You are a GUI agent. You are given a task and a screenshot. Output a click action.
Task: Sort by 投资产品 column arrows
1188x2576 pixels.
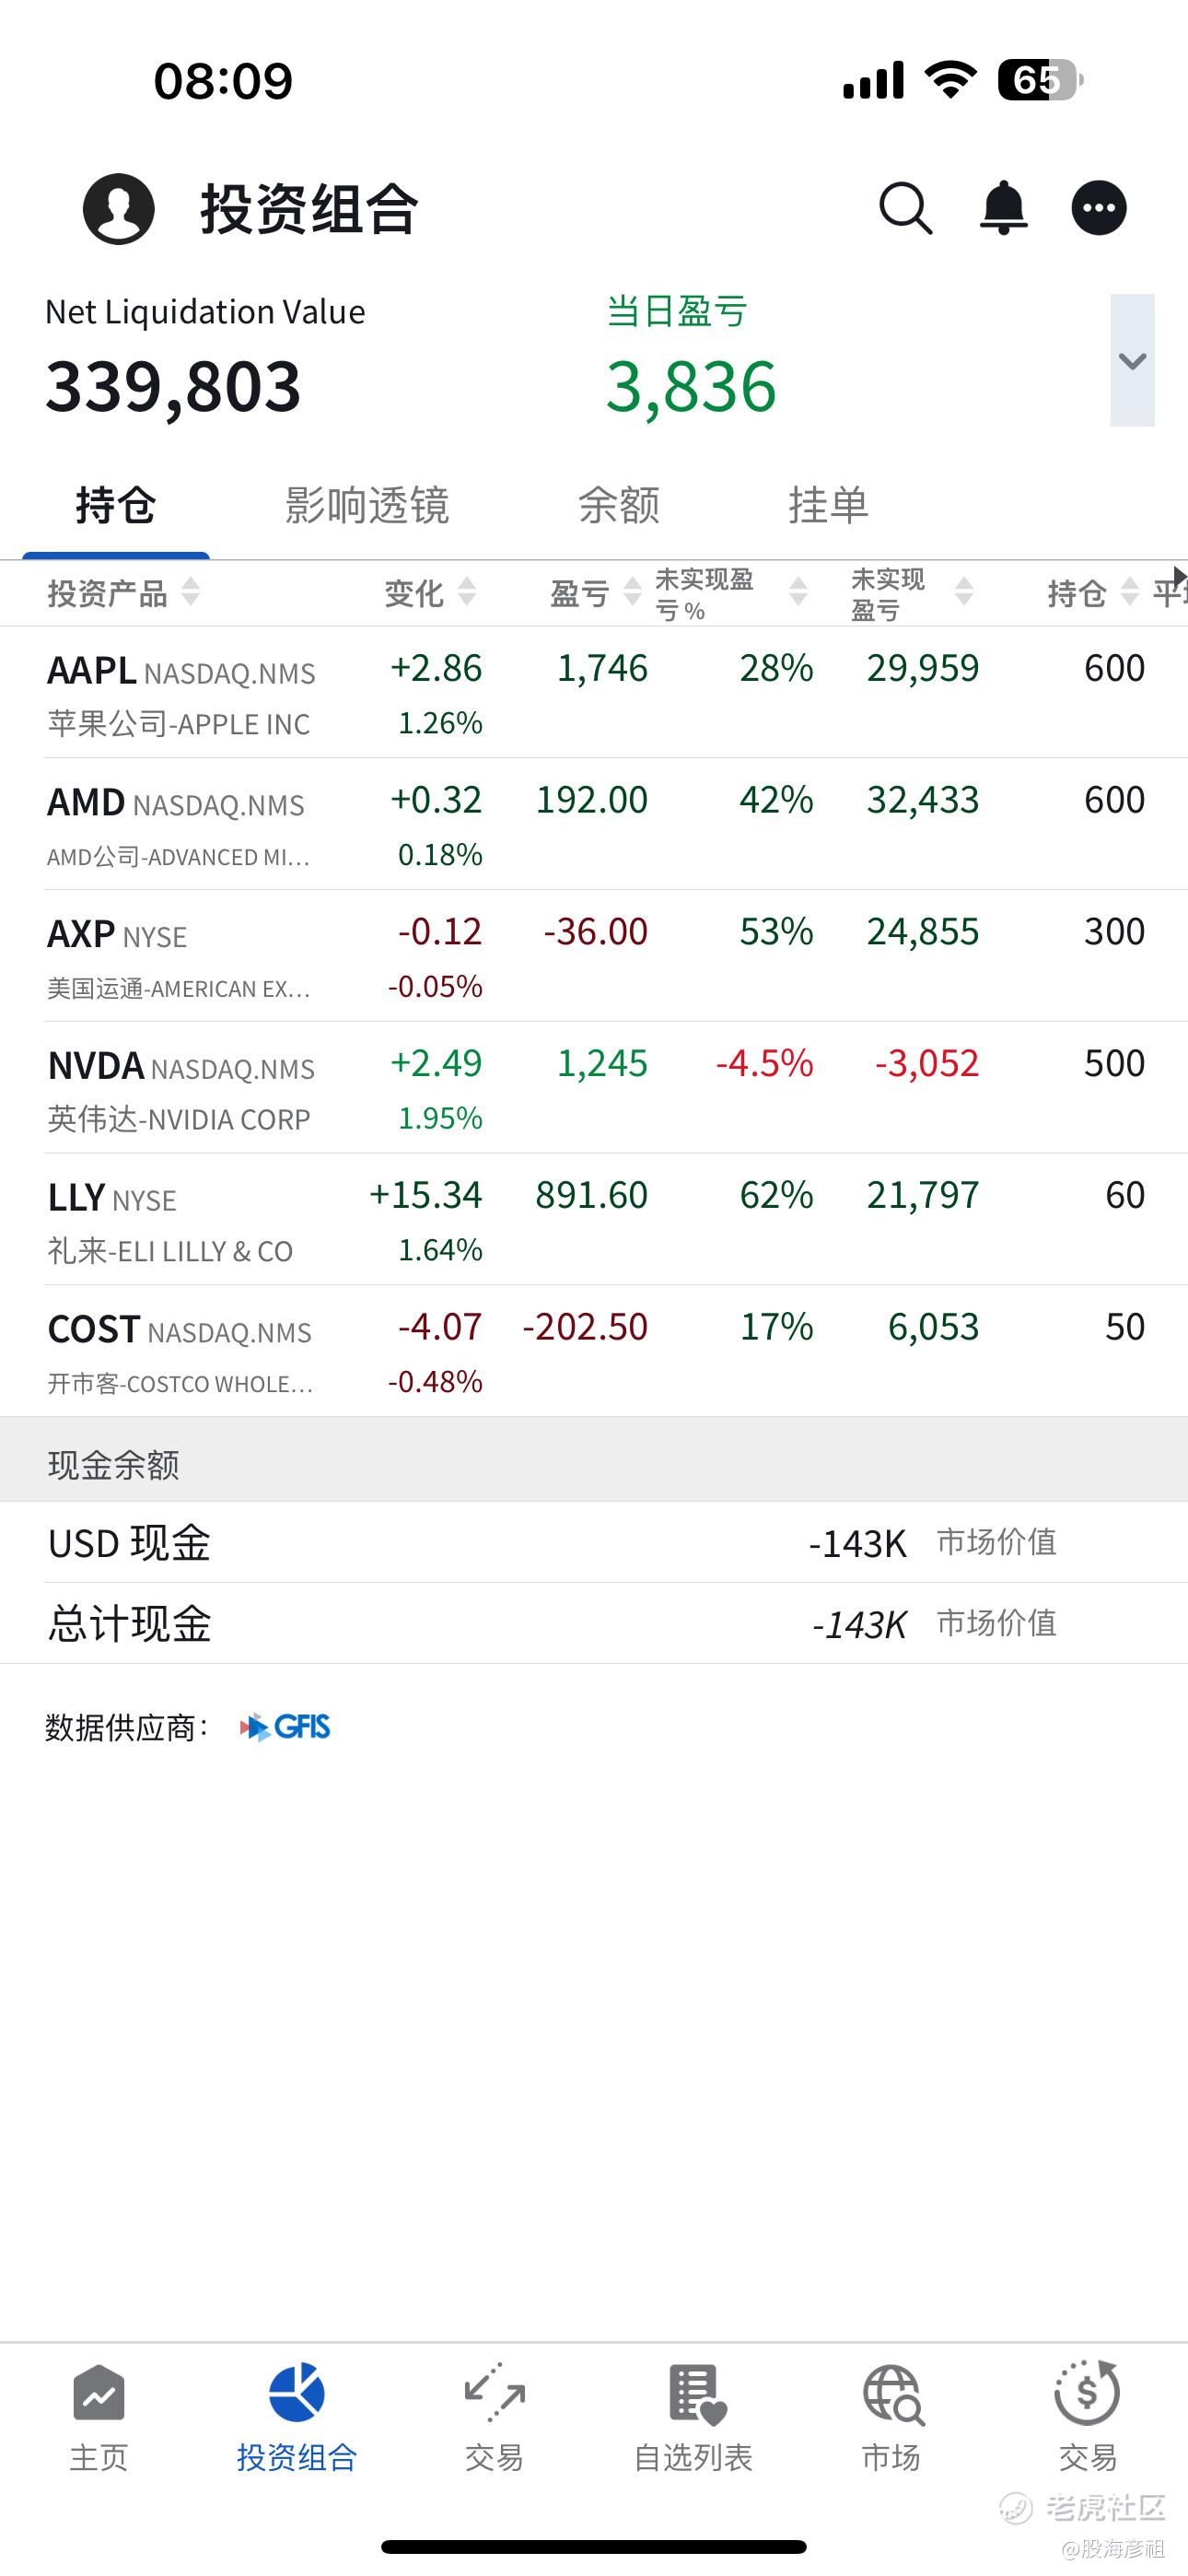coord(190,592)
